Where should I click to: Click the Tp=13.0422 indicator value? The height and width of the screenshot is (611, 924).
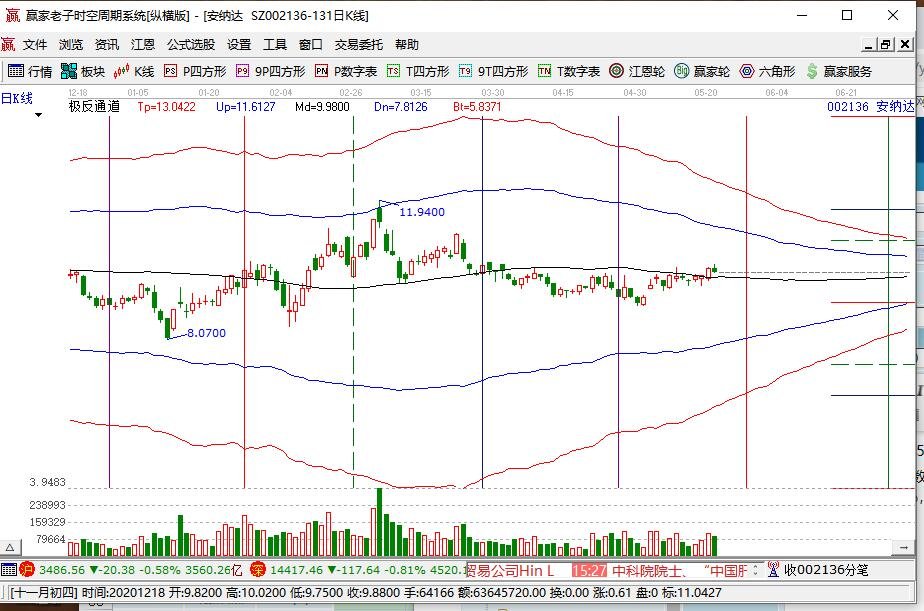click(167, 107)
